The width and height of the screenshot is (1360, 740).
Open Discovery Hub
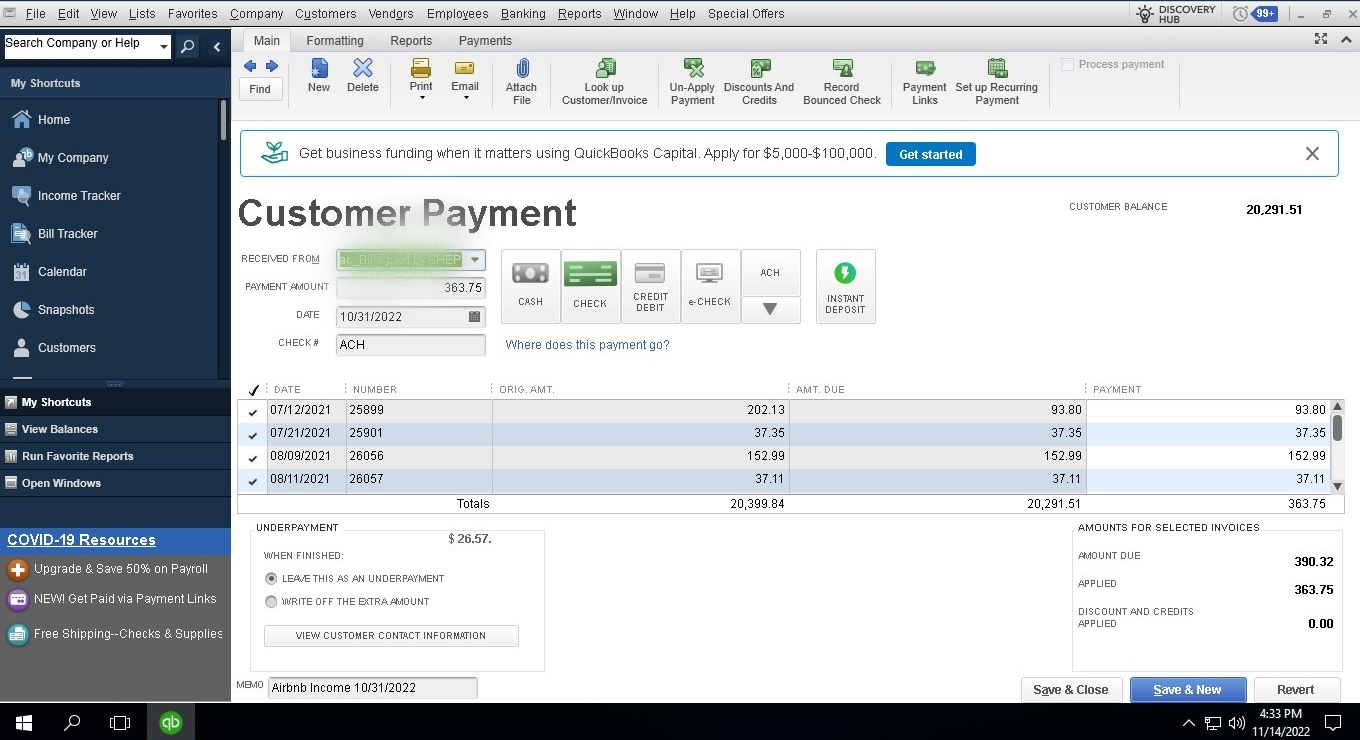(x=1177, y=14)
